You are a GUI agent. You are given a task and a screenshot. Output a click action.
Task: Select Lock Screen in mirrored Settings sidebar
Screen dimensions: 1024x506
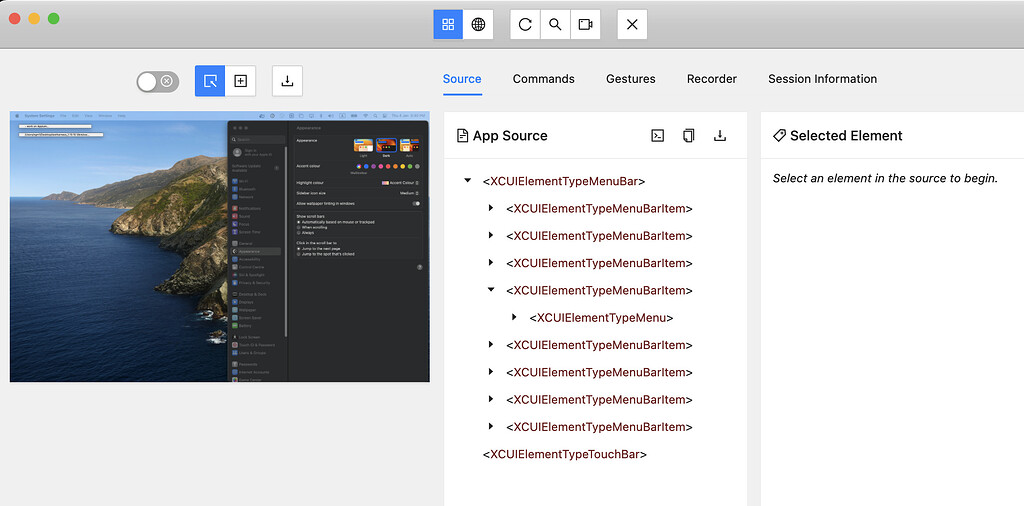246,337
